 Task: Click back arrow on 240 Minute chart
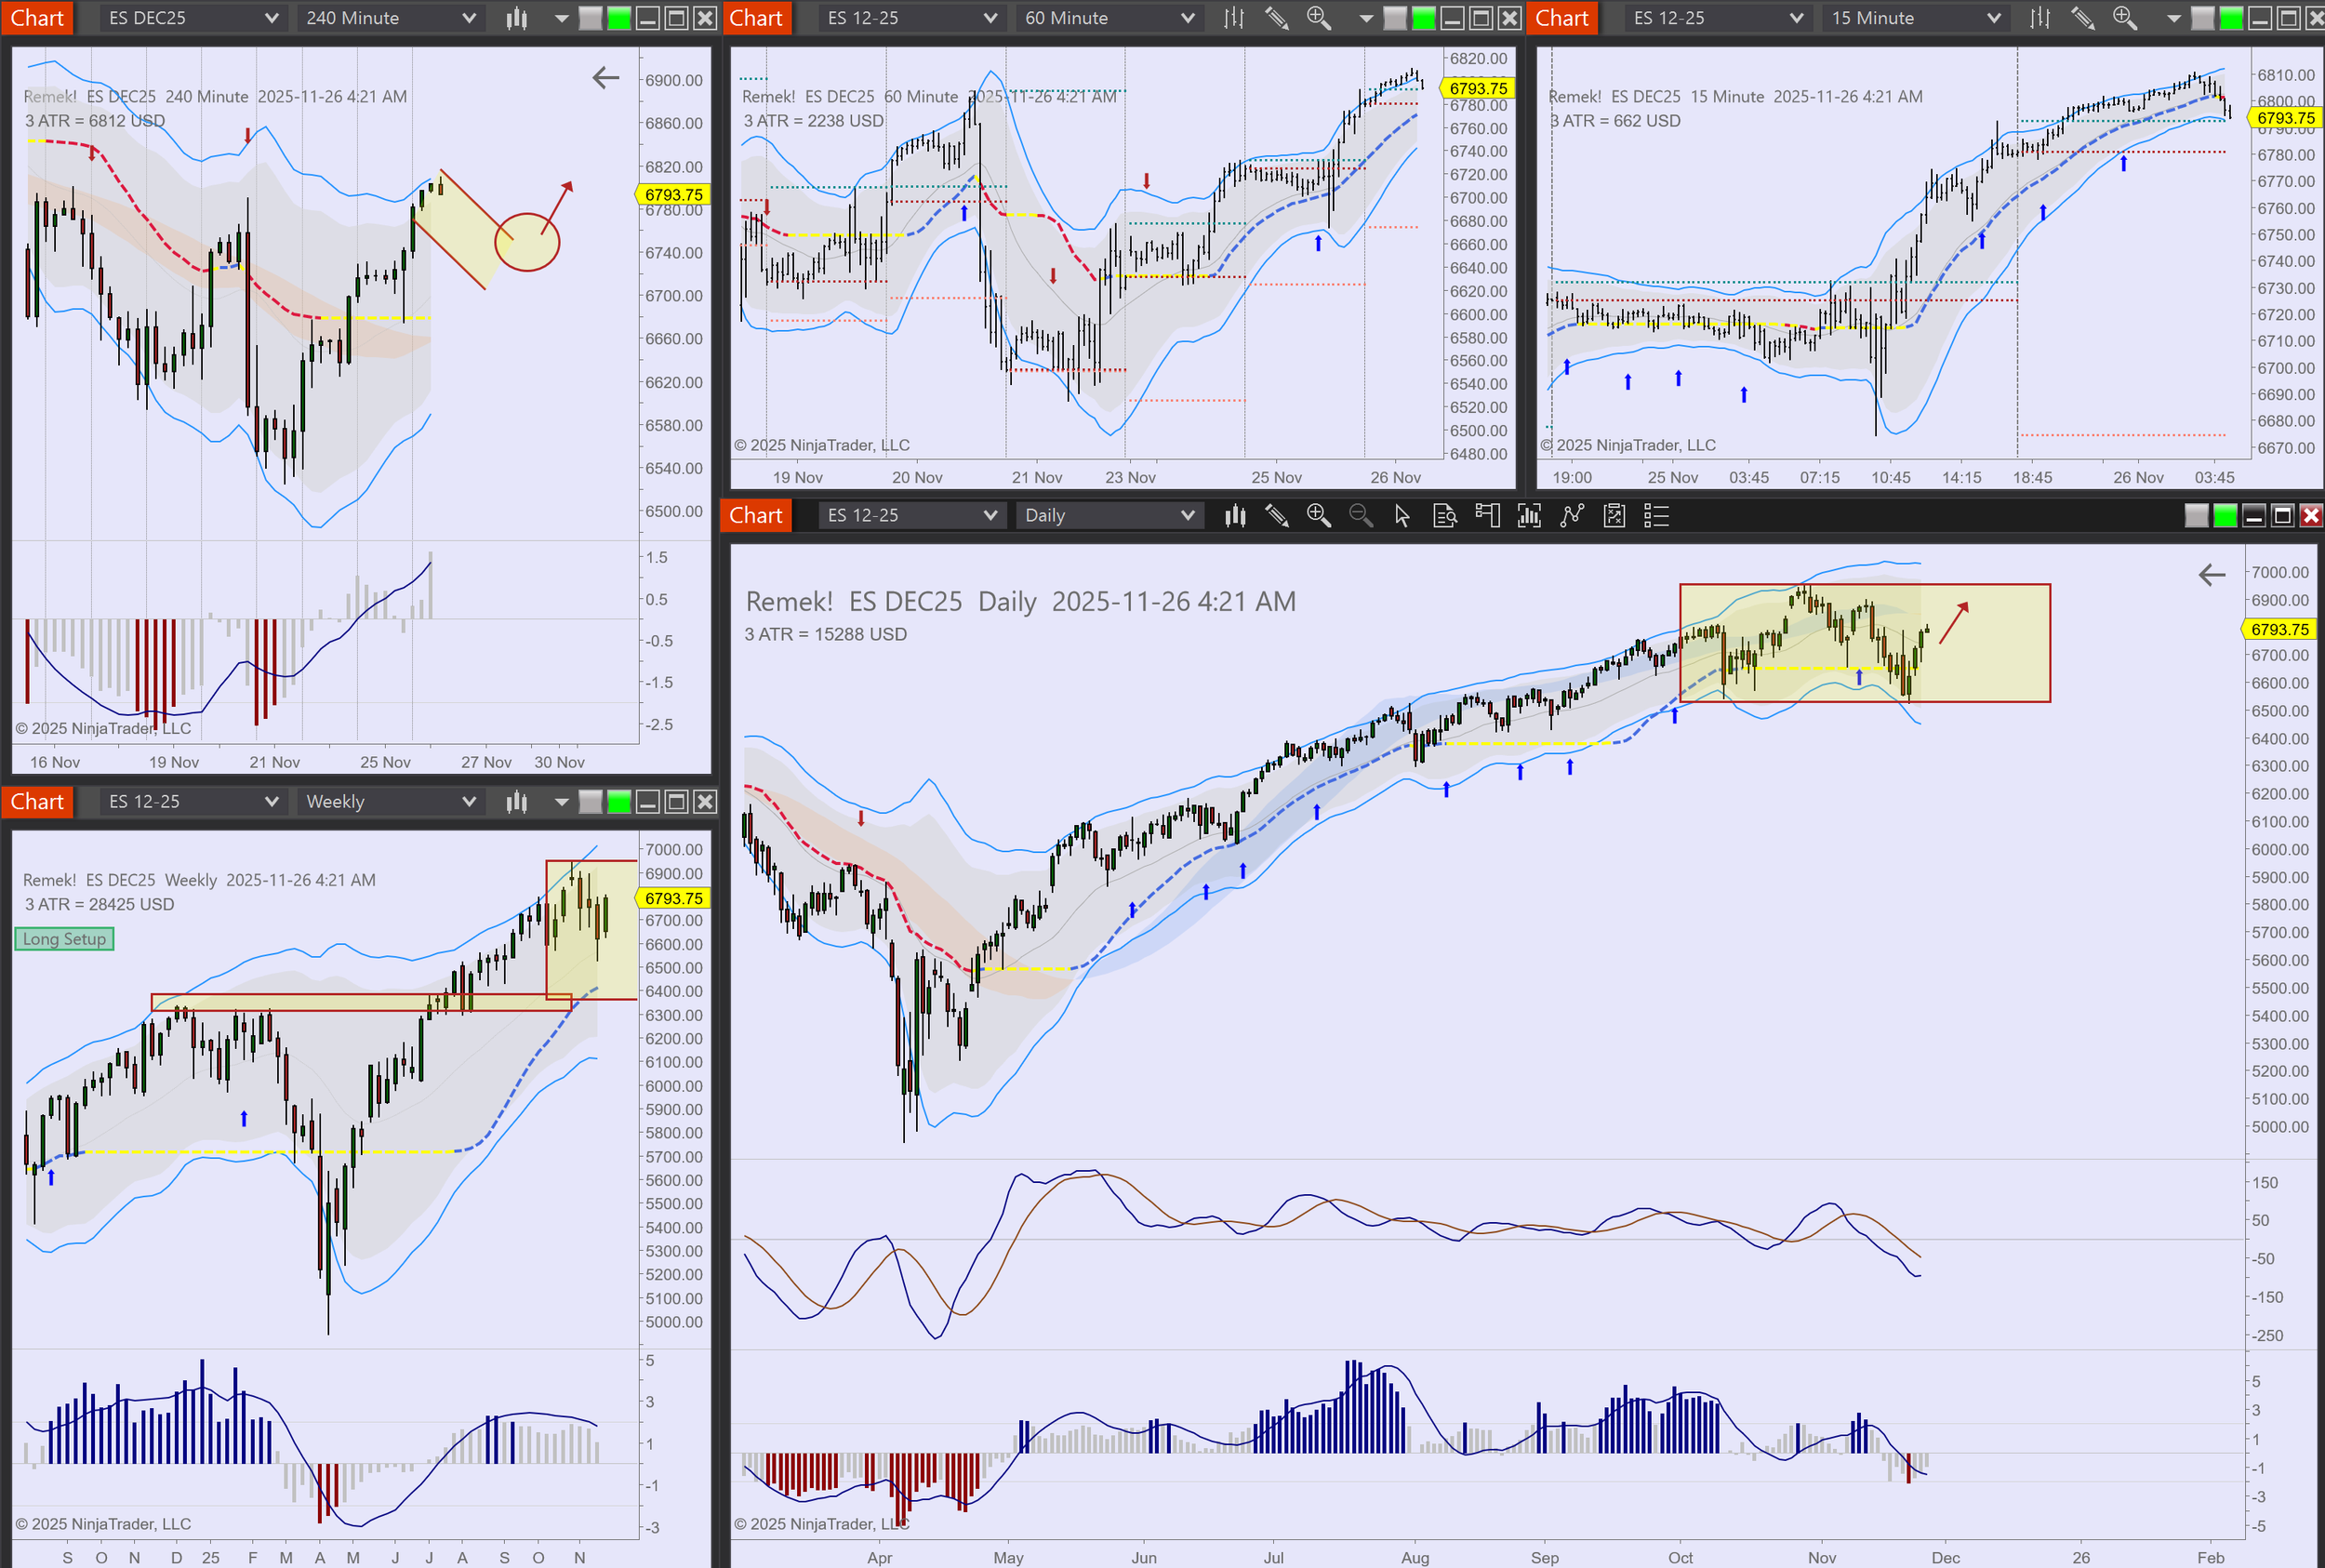pos(606,77)
